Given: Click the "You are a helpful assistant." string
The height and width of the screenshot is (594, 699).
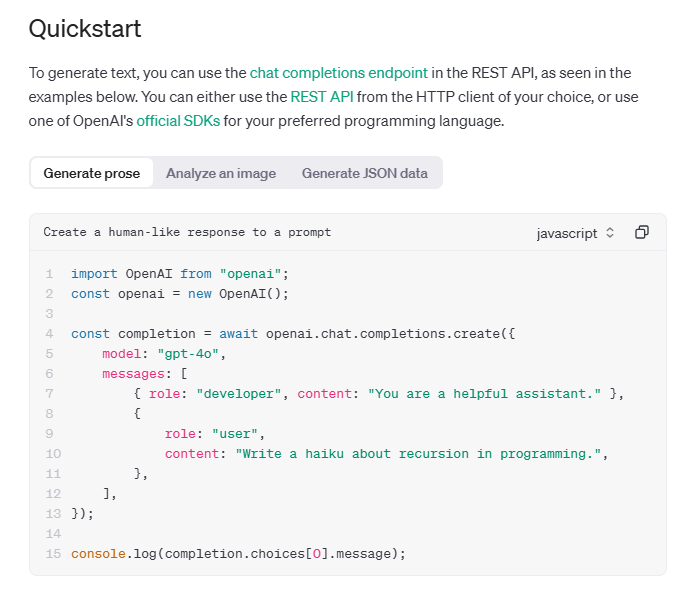Looking at the screenshot, I should pos(485,393).
